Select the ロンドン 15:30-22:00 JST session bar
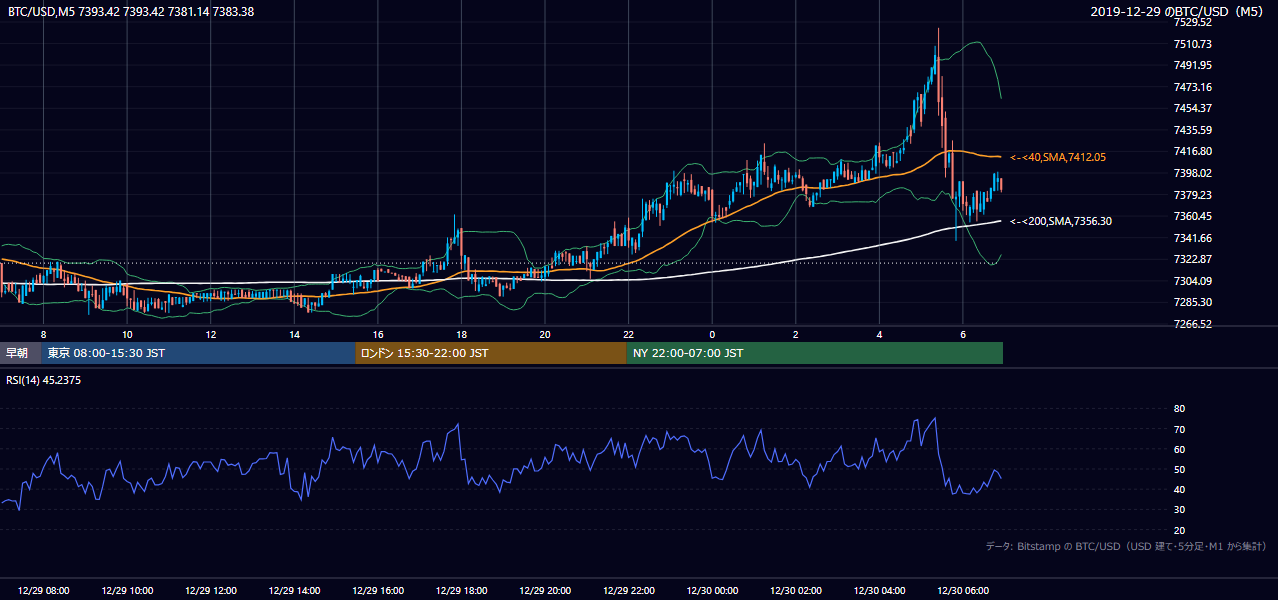This screenshot has width=1278, height=600. tap(491, 353)
